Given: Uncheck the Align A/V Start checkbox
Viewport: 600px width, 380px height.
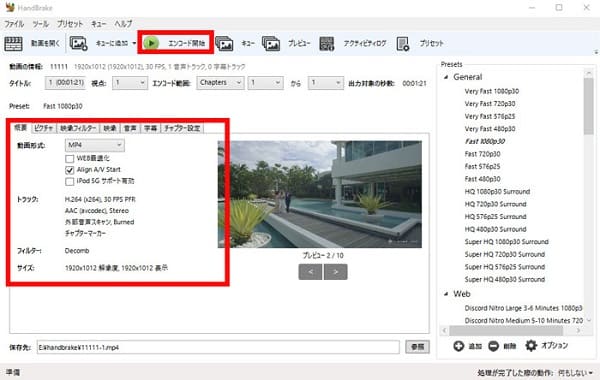Looking at the screenshot, I should pos(70,170).
